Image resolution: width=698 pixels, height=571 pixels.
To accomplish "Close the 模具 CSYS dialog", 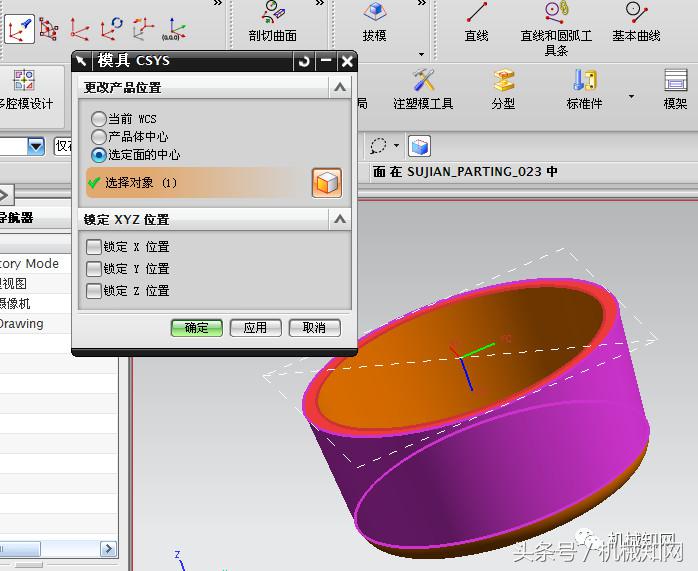I will point(347,61).
